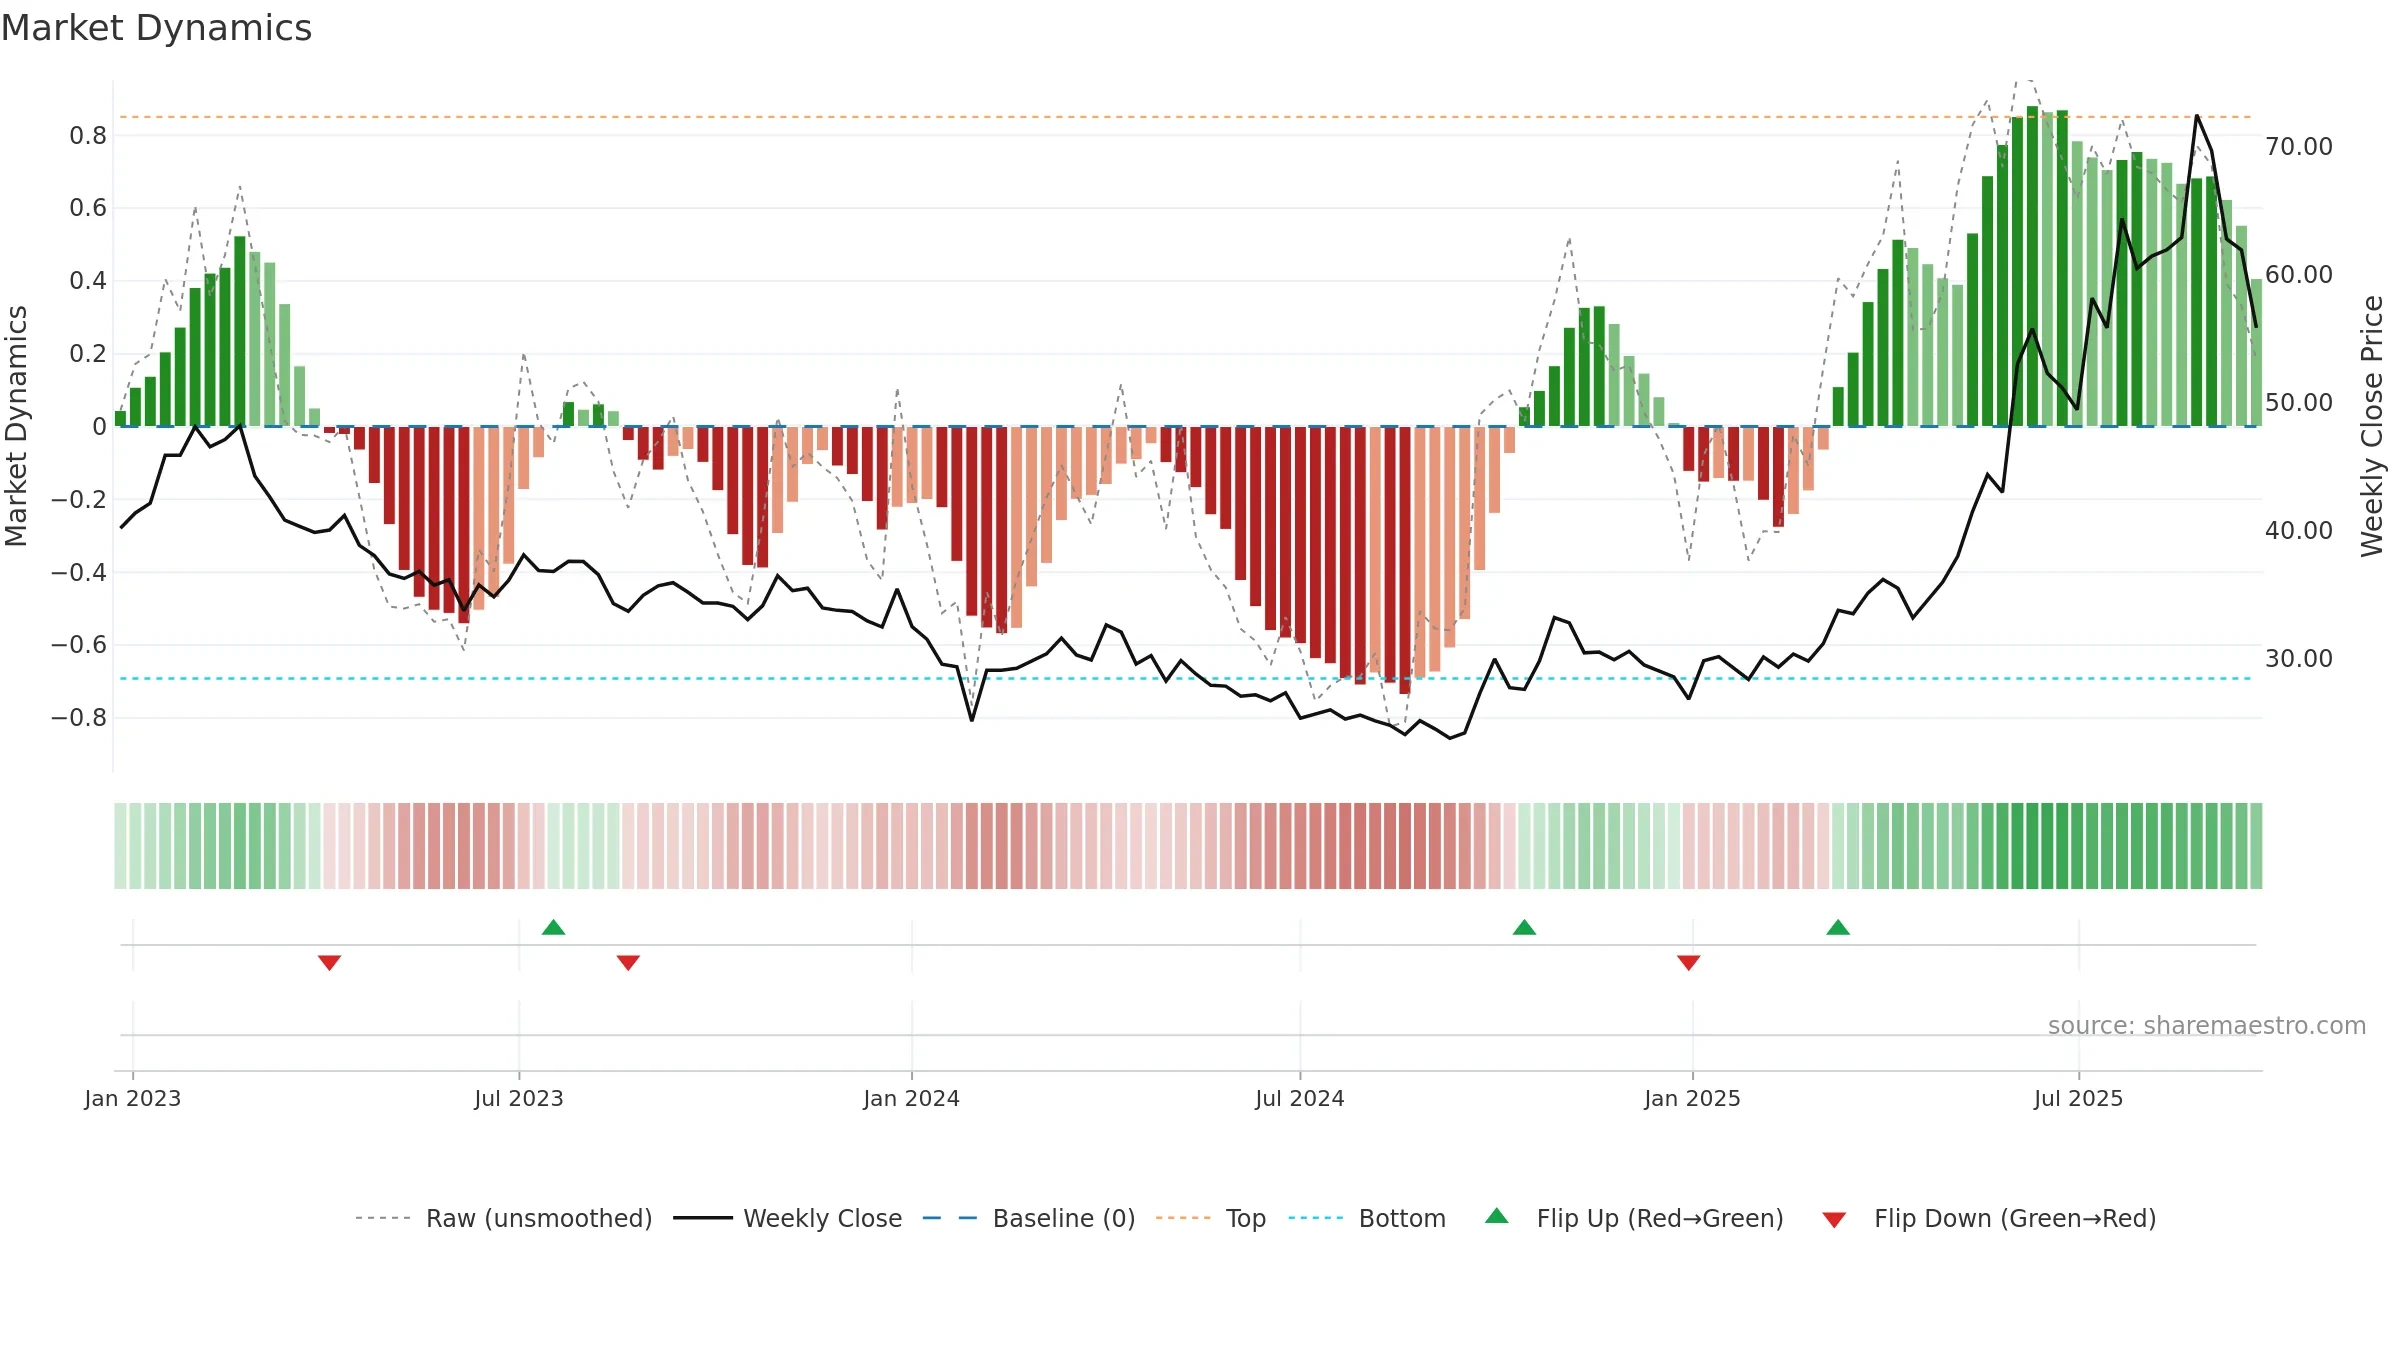The image size is (2400, 1350).
Task: Click the Jan 2024 x-axis label
Action: (x=912, y=1098)
